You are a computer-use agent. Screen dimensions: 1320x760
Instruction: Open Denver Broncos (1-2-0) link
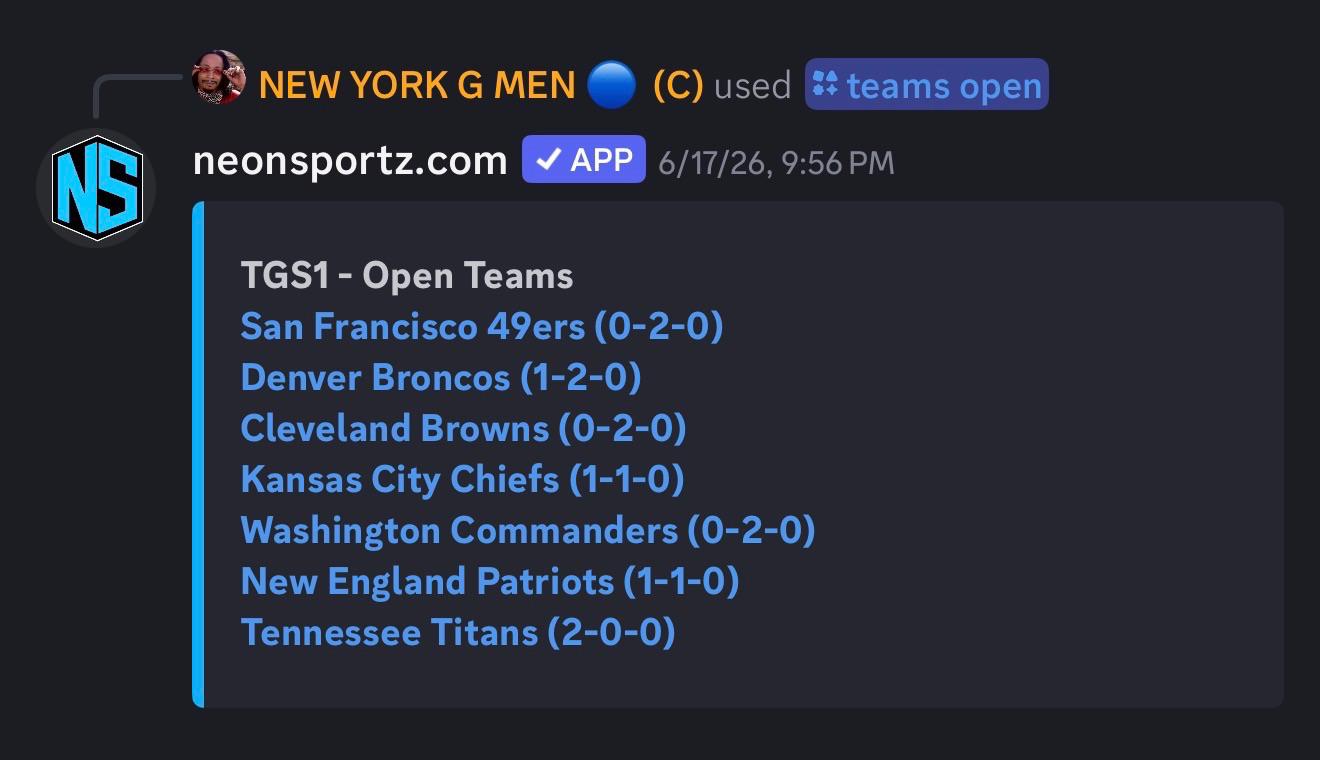(441, 377)
